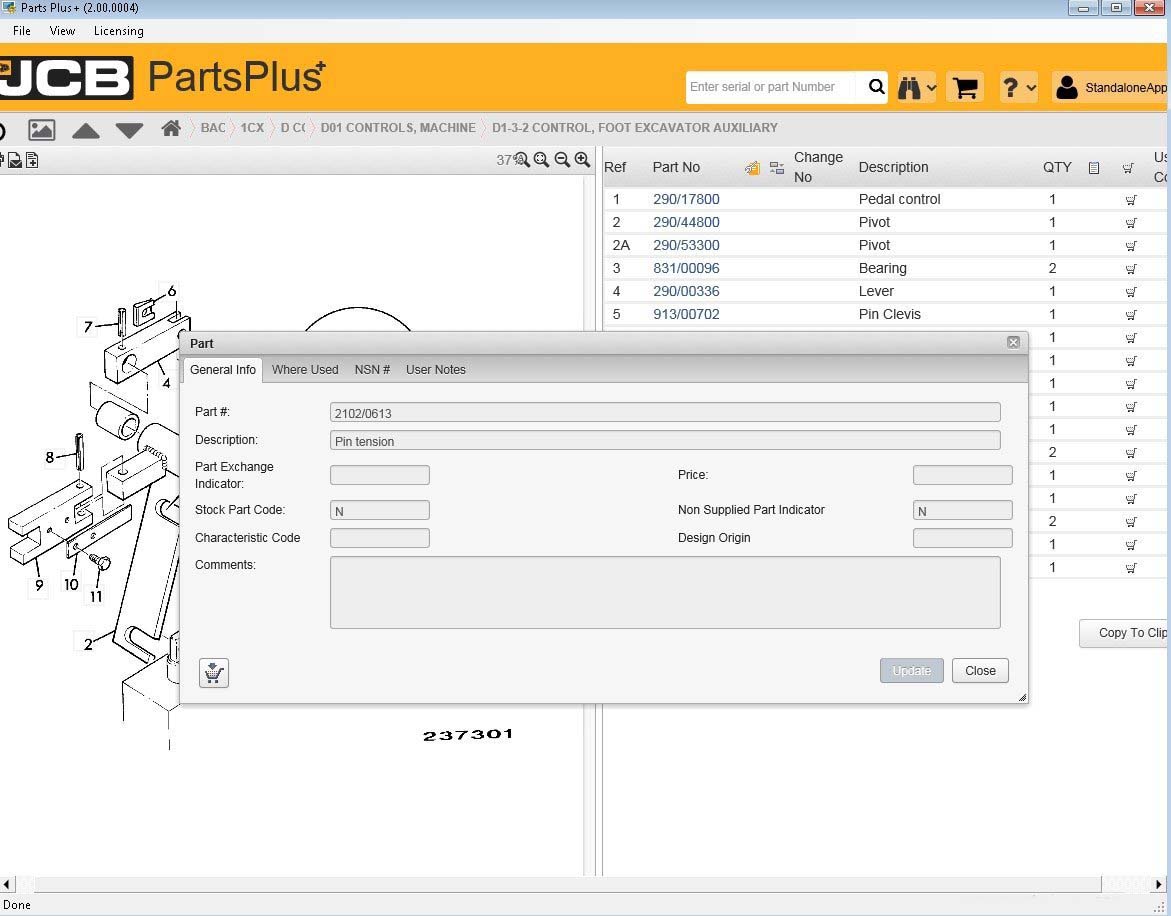The height and width of the screenshot is (916, 1171).
Task: Click the Comments text area
Action: [x=665, y=592]
